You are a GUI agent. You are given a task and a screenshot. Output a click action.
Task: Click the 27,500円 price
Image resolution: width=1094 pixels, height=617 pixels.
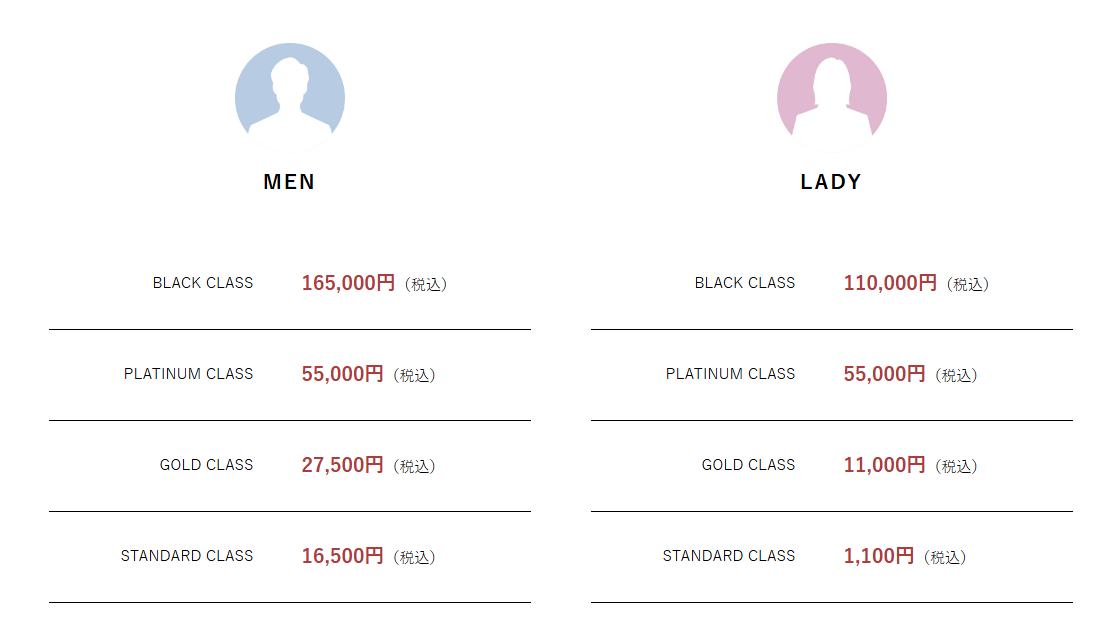coord(342,465)
